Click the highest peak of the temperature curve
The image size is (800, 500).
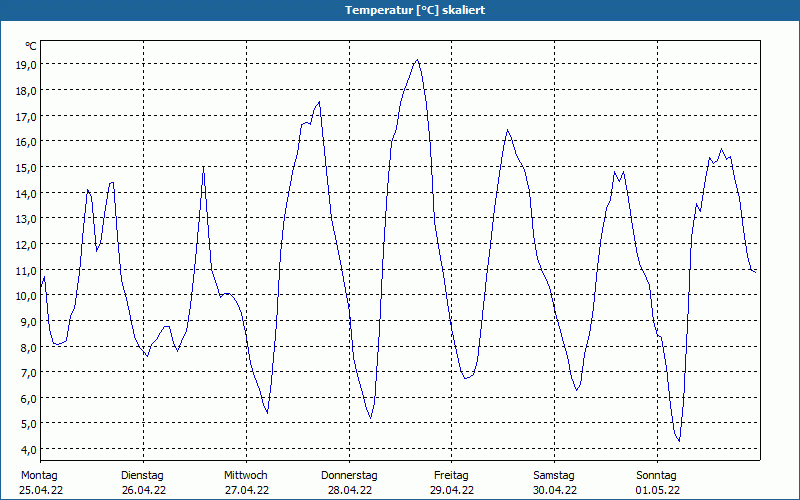[x=417, y=60]
